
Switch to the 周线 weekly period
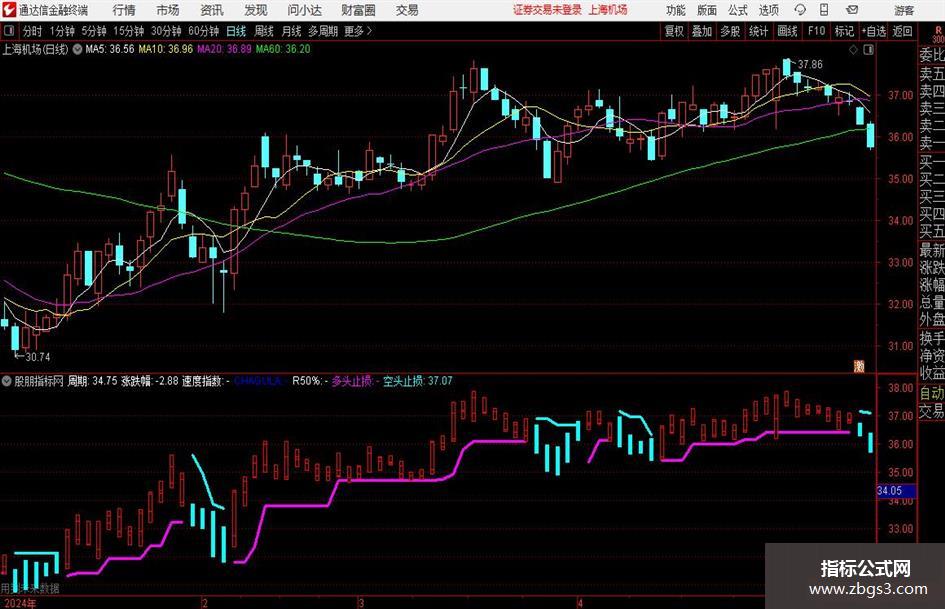coord(263,31)
